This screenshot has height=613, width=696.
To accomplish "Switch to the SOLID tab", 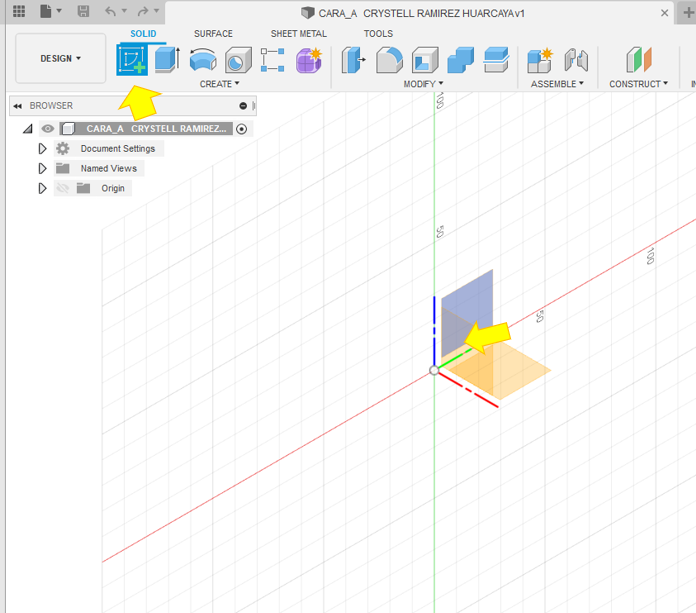I will [143, 34].
